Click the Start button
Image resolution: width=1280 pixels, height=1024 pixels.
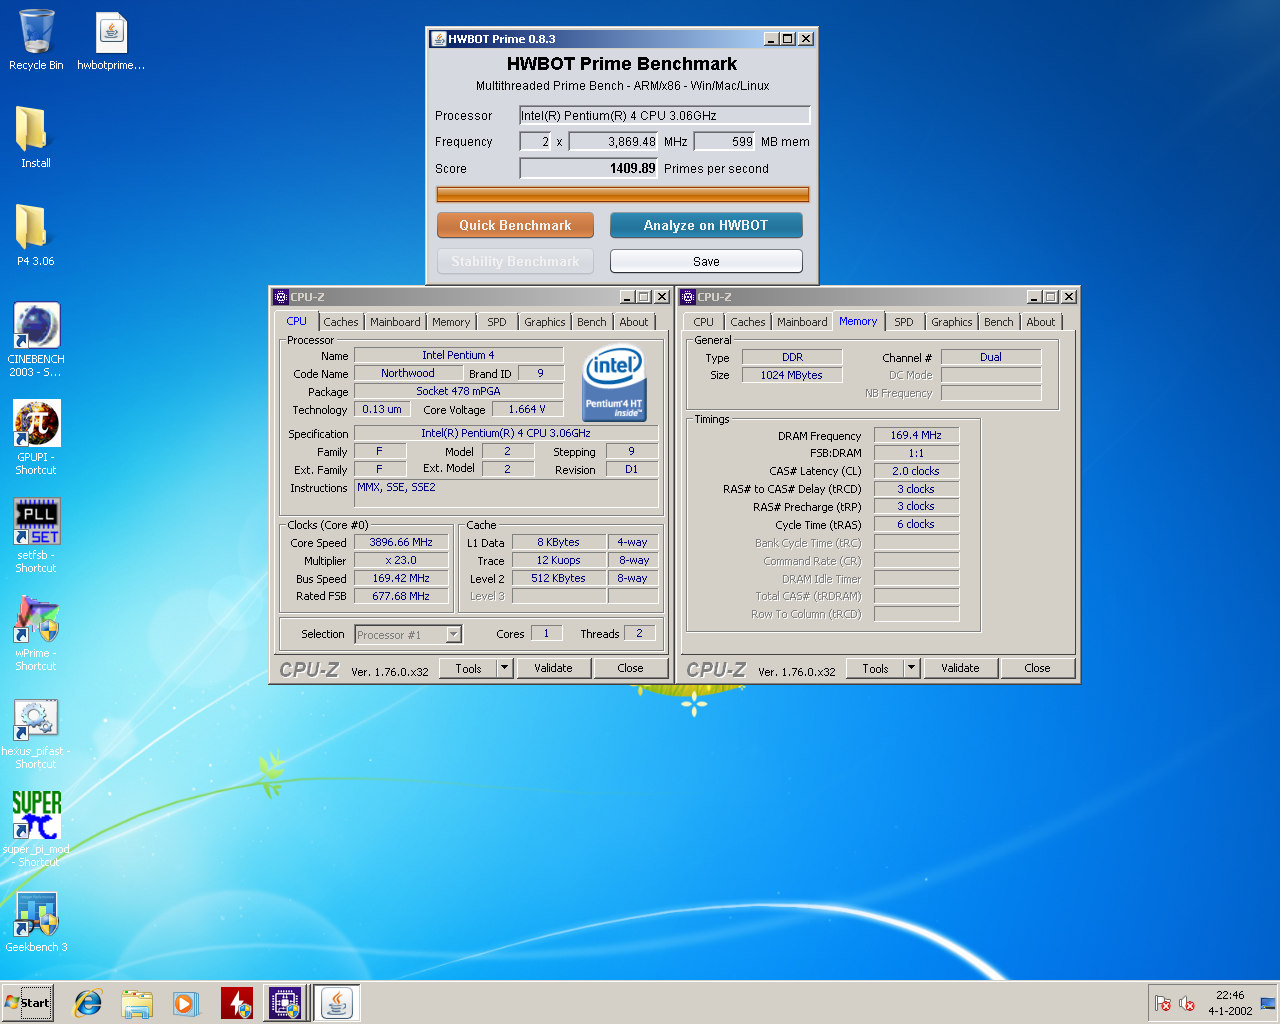click(x=27, y=1003)
